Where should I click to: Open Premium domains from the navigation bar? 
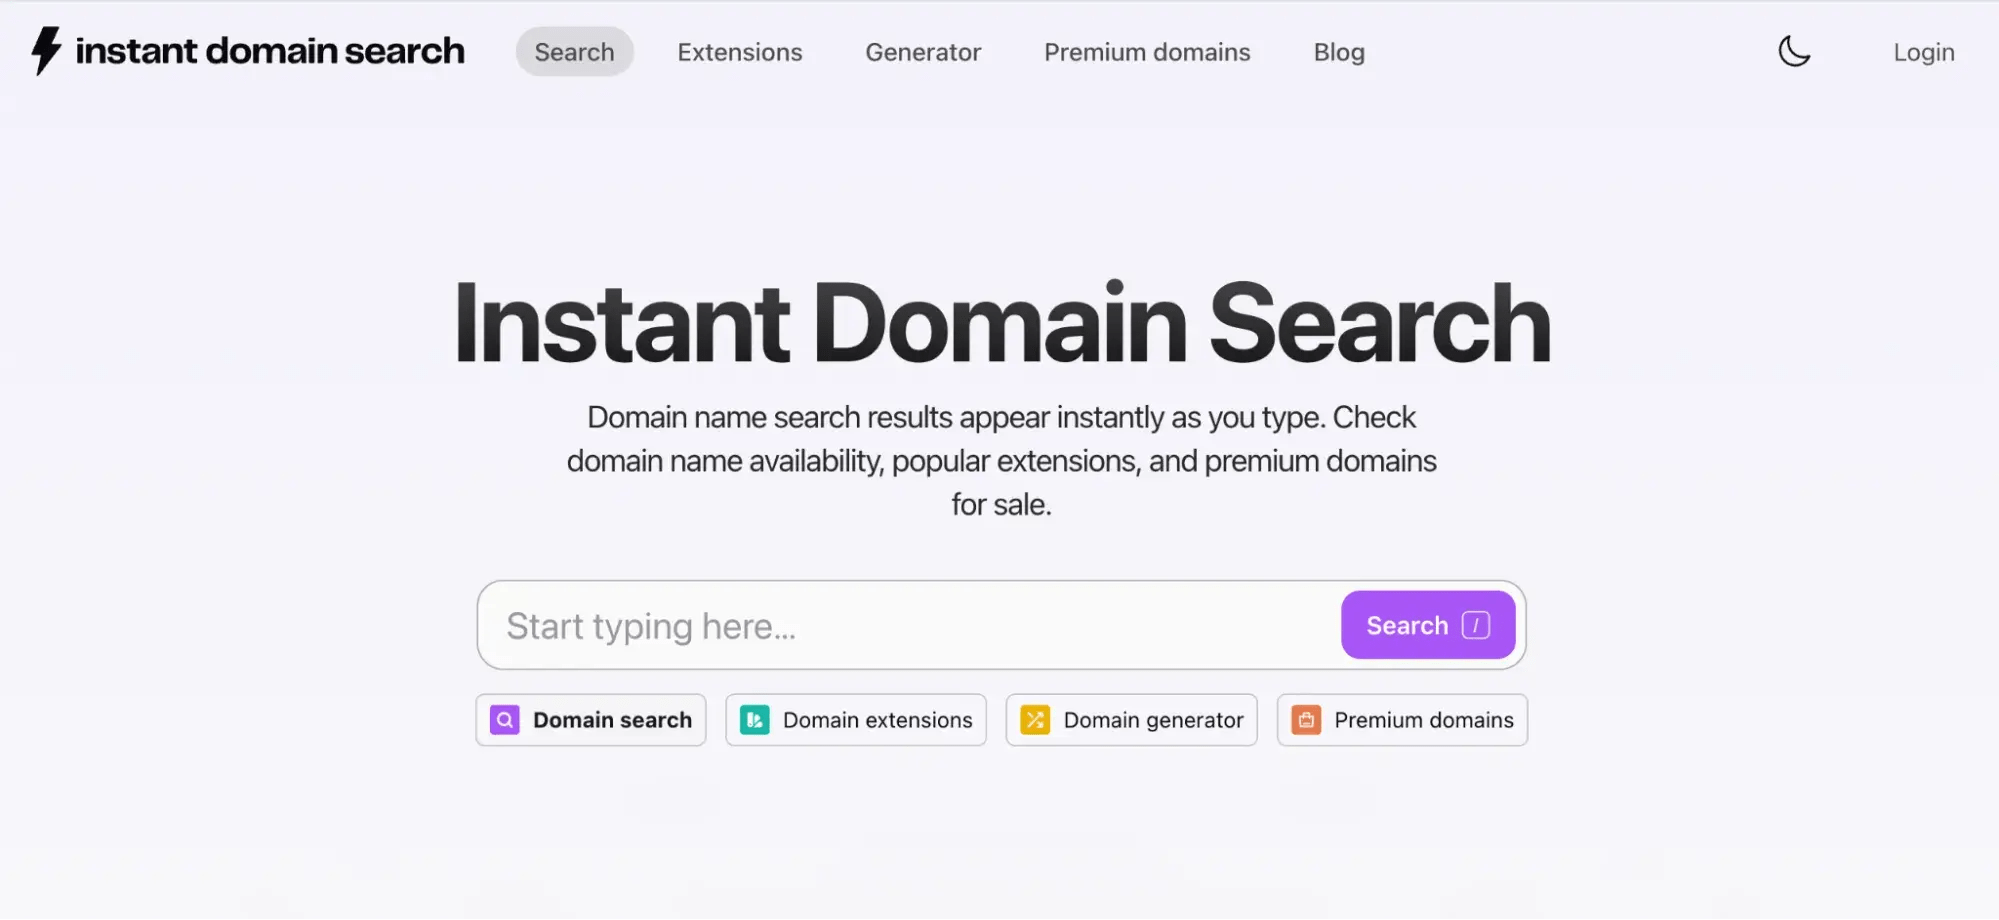(1146, 51)
